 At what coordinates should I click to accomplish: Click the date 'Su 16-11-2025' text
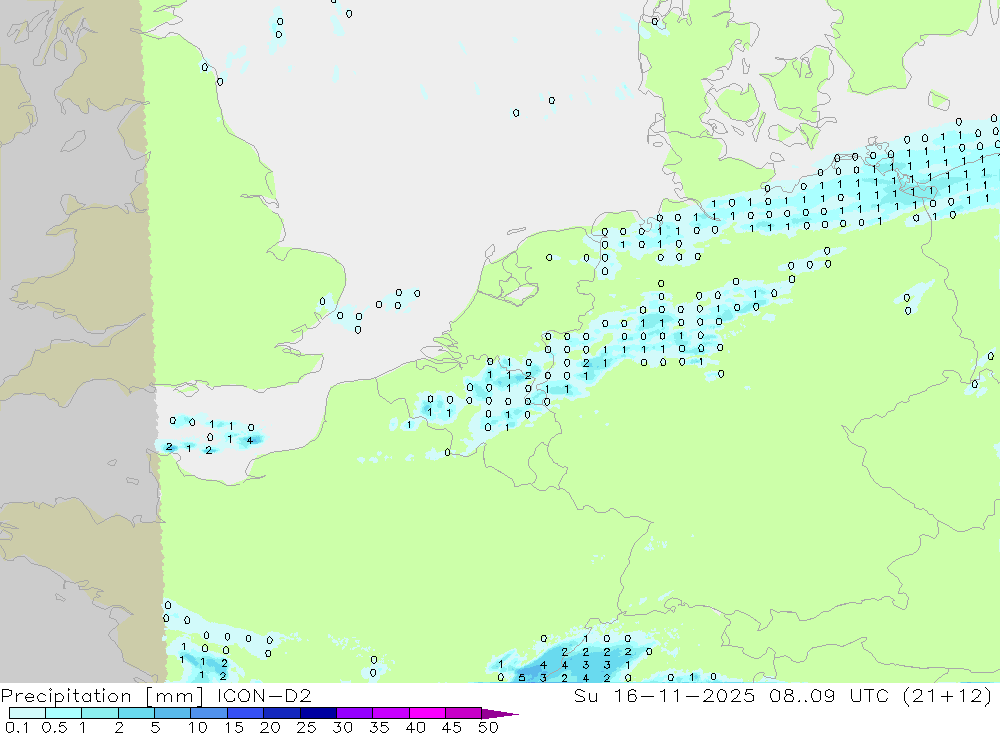coord(664,695)
